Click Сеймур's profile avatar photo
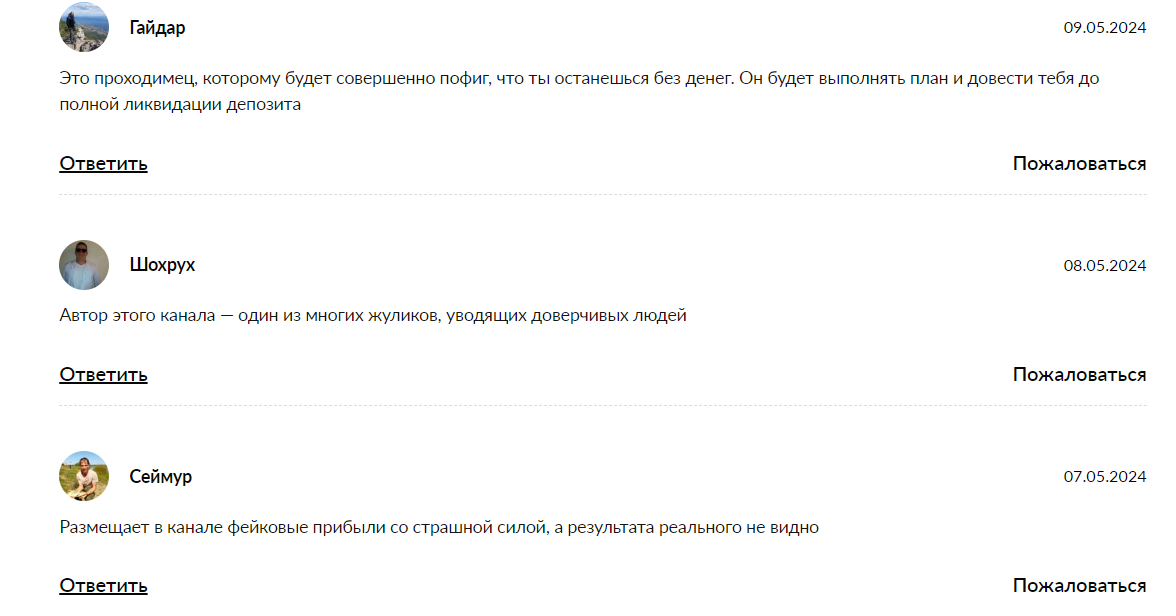 pos(84,477)
